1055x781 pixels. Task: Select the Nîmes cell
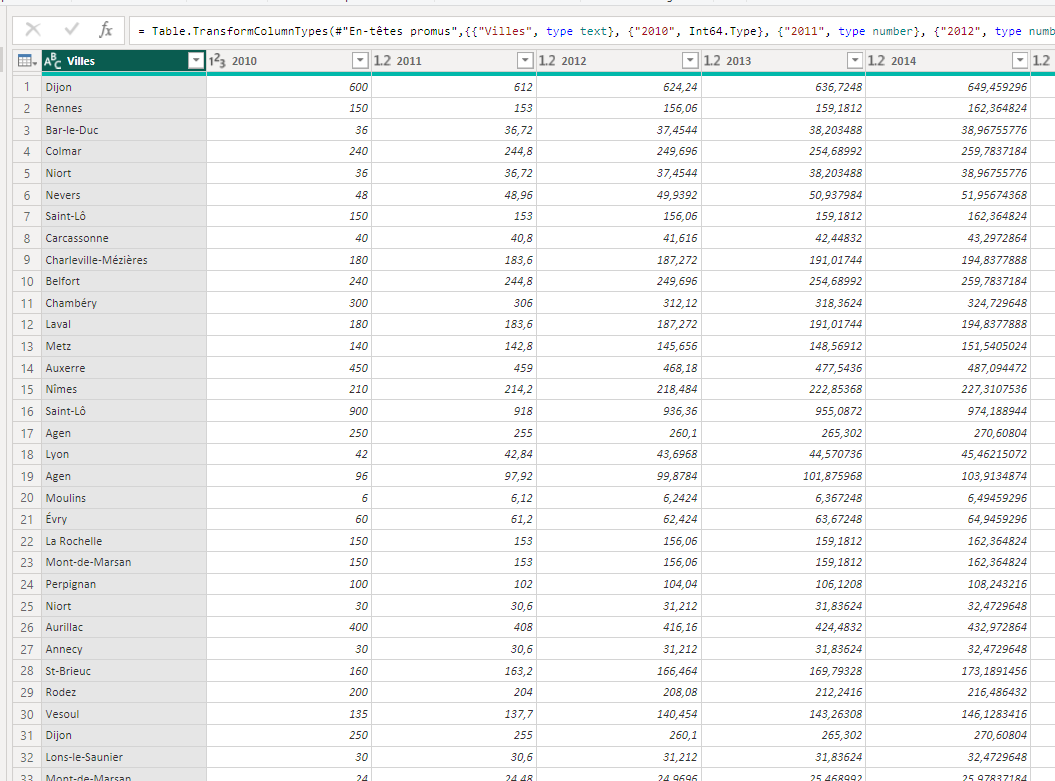(124, 389)
